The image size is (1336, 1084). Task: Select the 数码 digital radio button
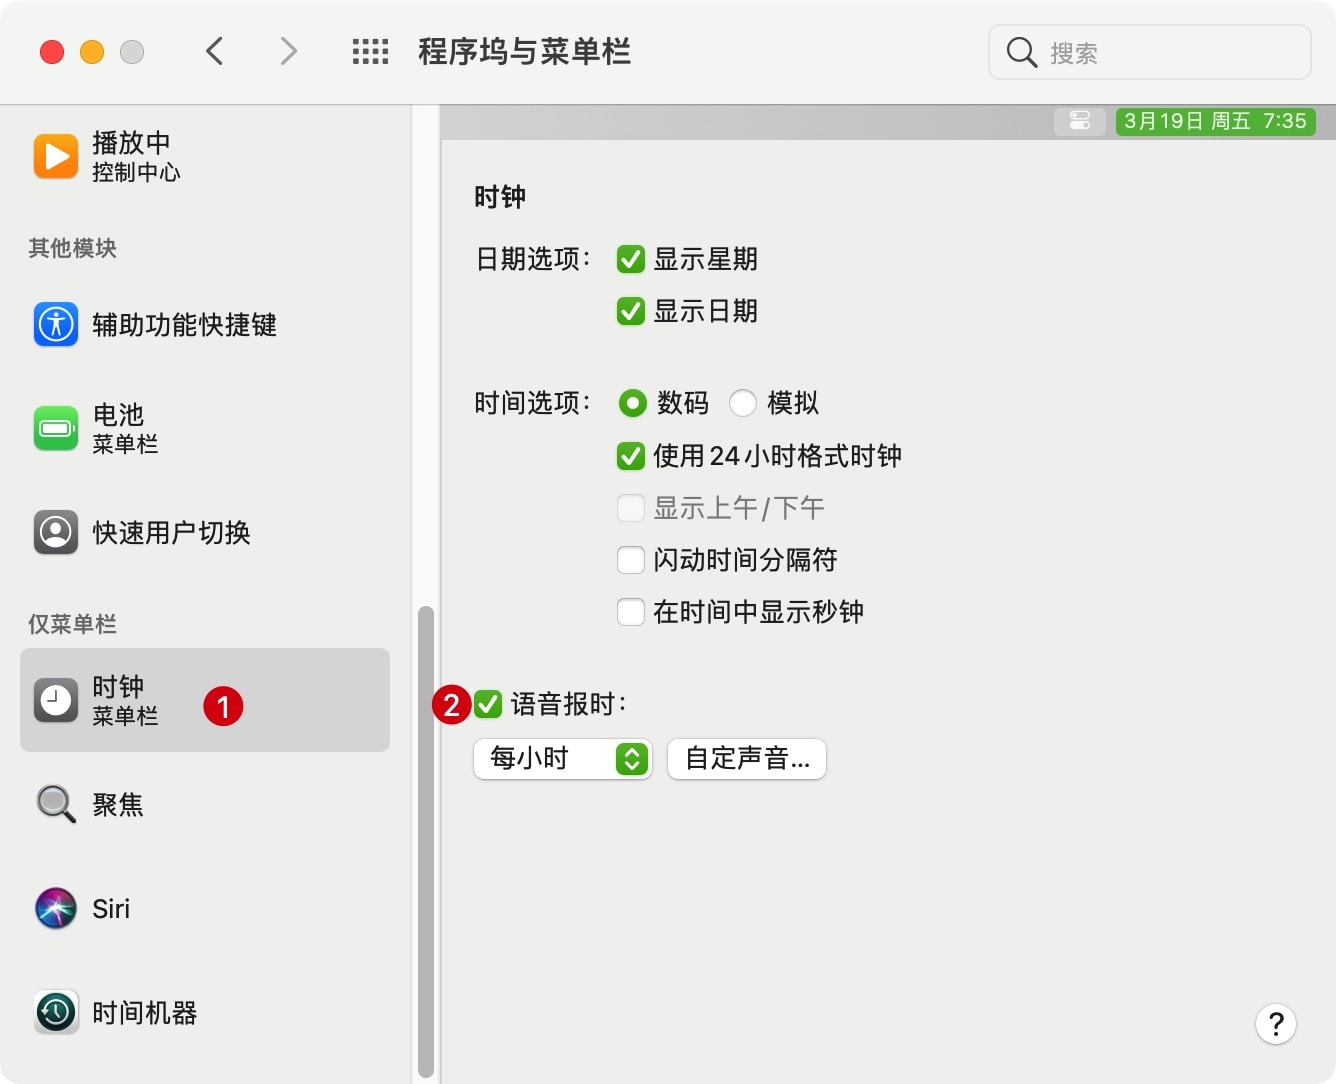pos(633,403)
